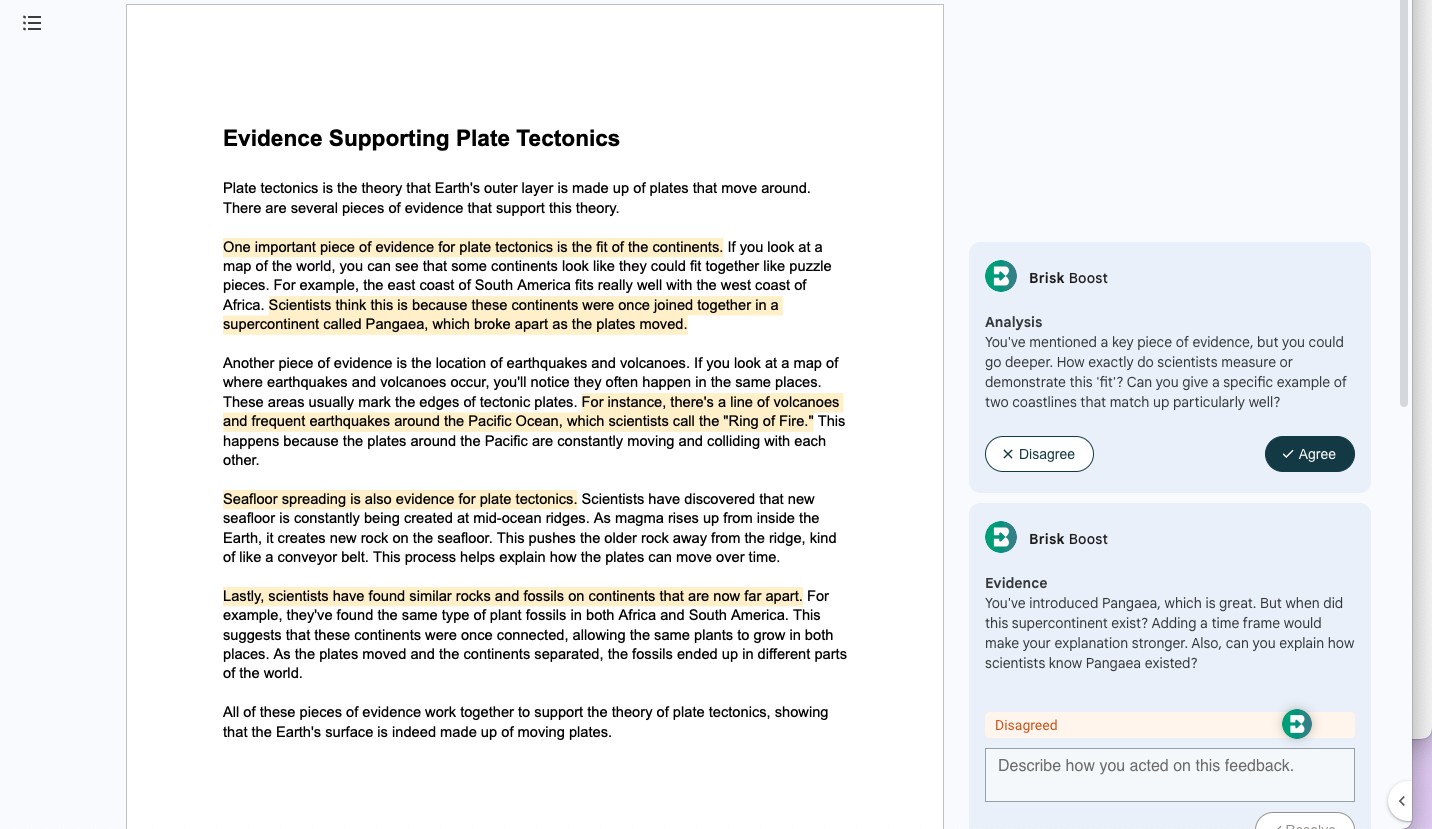The image size is (1432, 829).
Task: Open the document outline icon
Action: pyautogui.click(x=32, y=23)
